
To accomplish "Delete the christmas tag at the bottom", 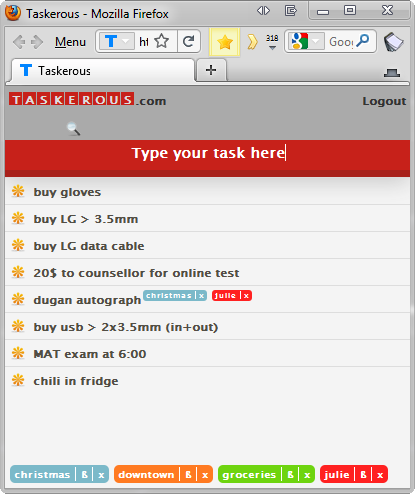I will (101, 475).
